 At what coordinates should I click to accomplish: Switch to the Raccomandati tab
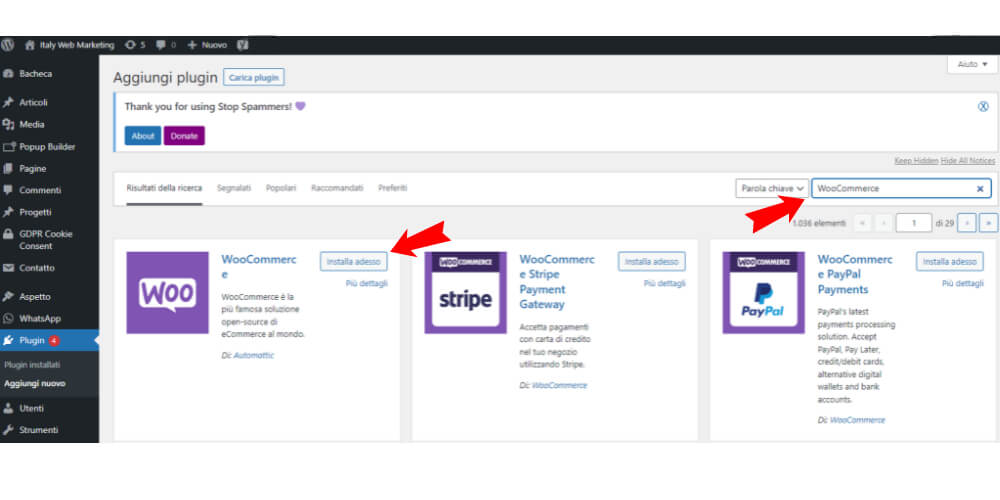337,188
